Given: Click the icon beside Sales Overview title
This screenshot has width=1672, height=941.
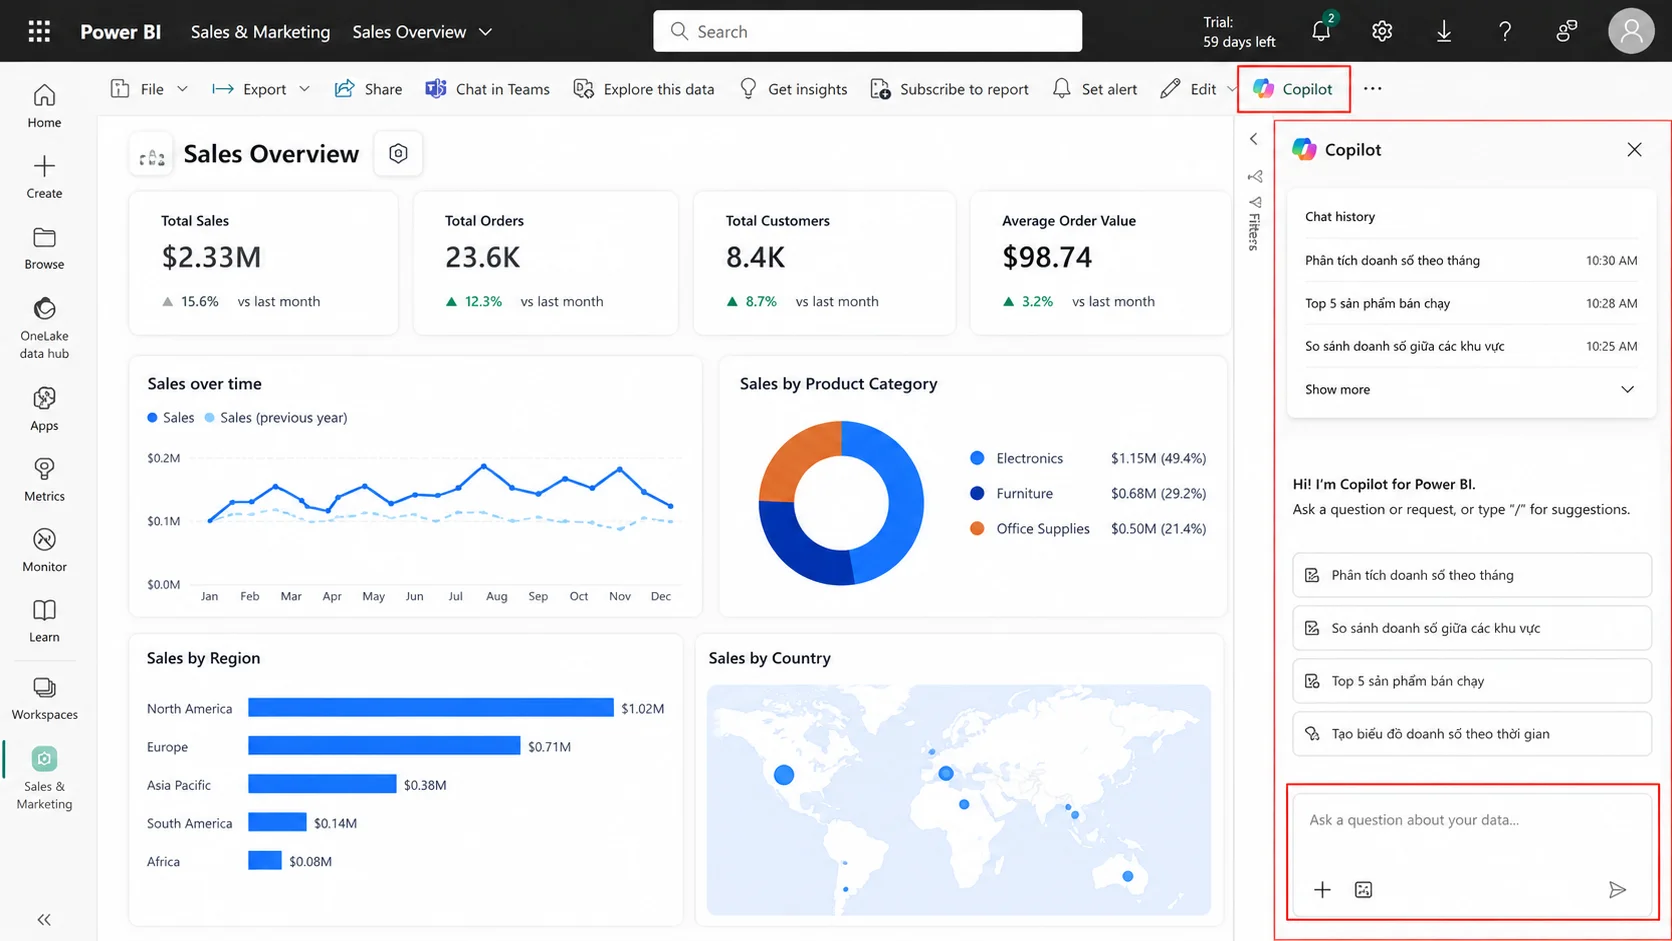Looking at the screenshot, I should 398,153.
